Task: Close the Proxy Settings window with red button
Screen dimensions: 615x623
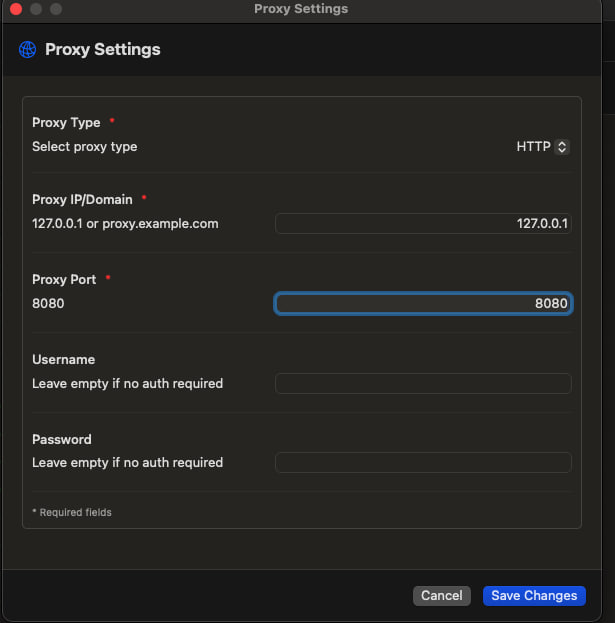Action: (16, 9)
